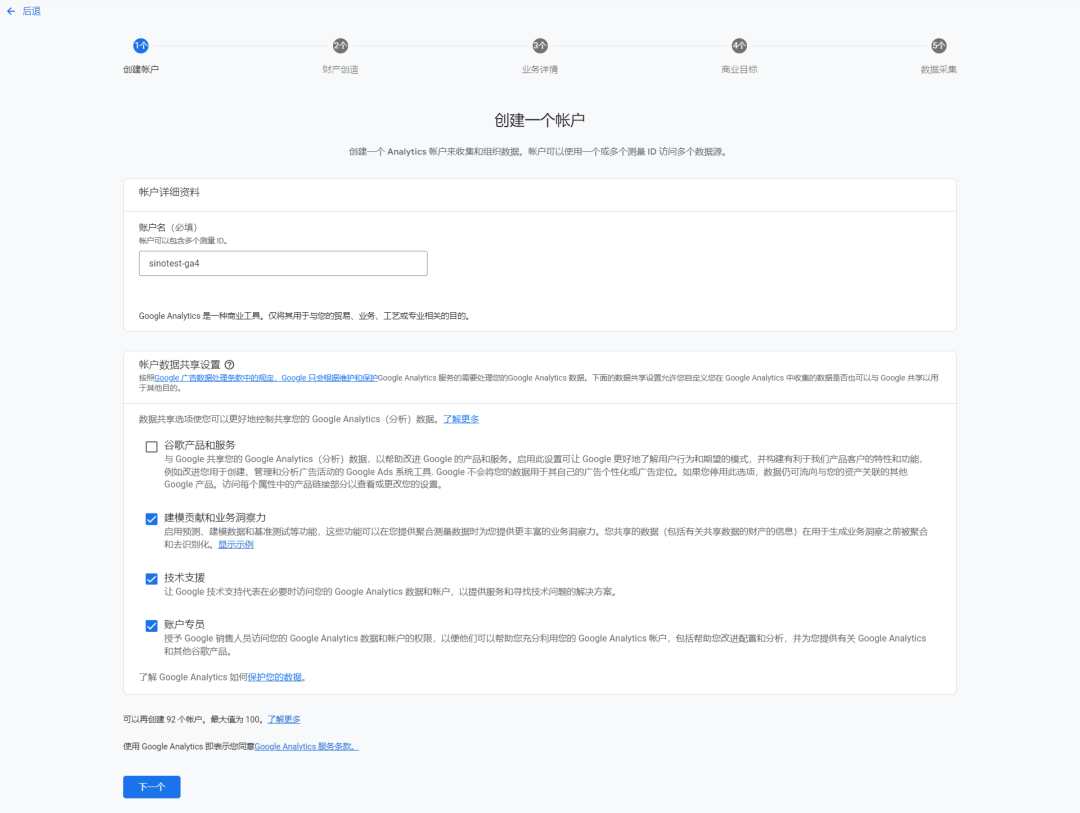
Task: Click the 账户名 input field
Action: pos(283,263)
